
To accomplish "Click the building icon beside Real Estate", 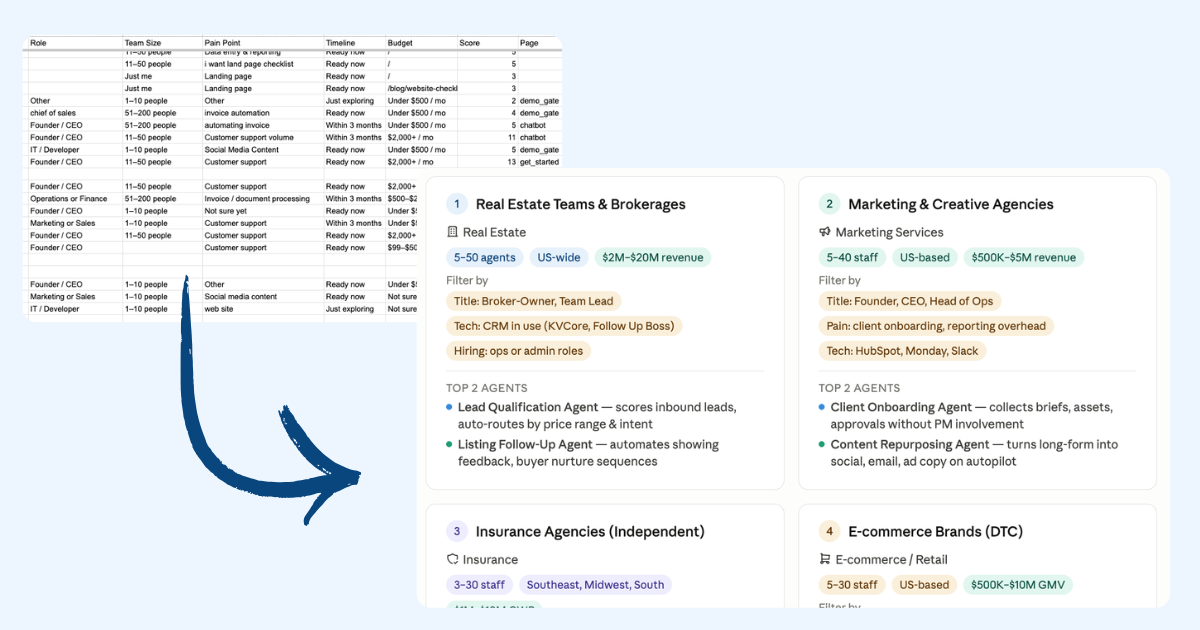I will click(x=452, y=232).
